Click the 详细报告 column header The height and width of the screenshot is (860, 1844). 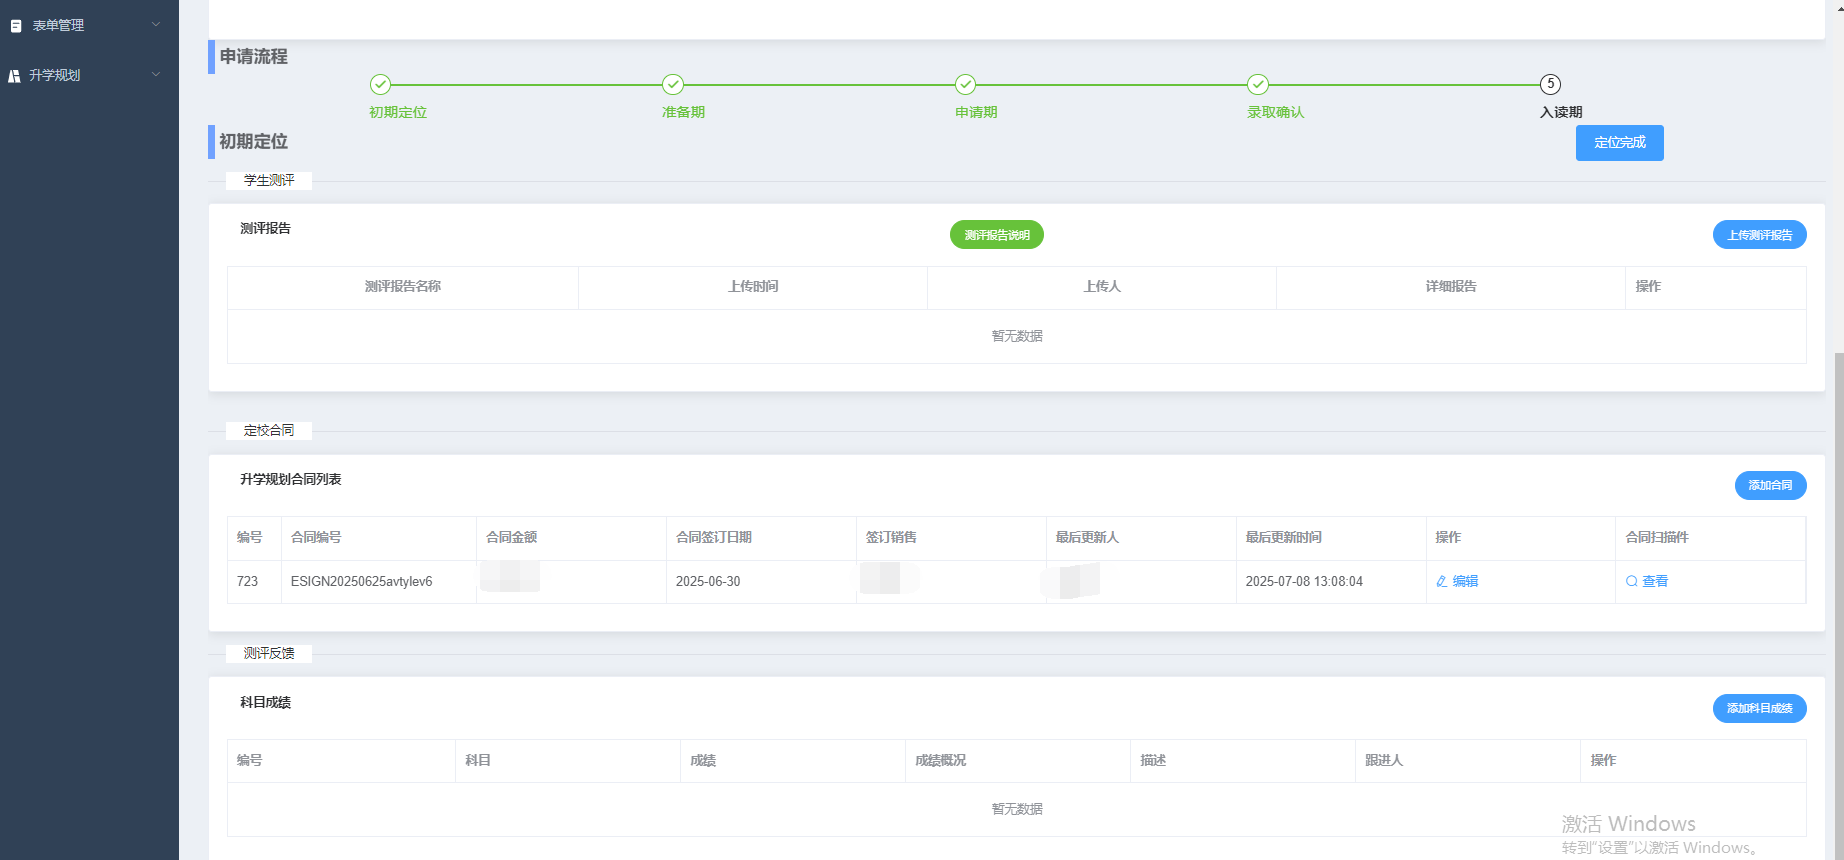(1451, 287)
